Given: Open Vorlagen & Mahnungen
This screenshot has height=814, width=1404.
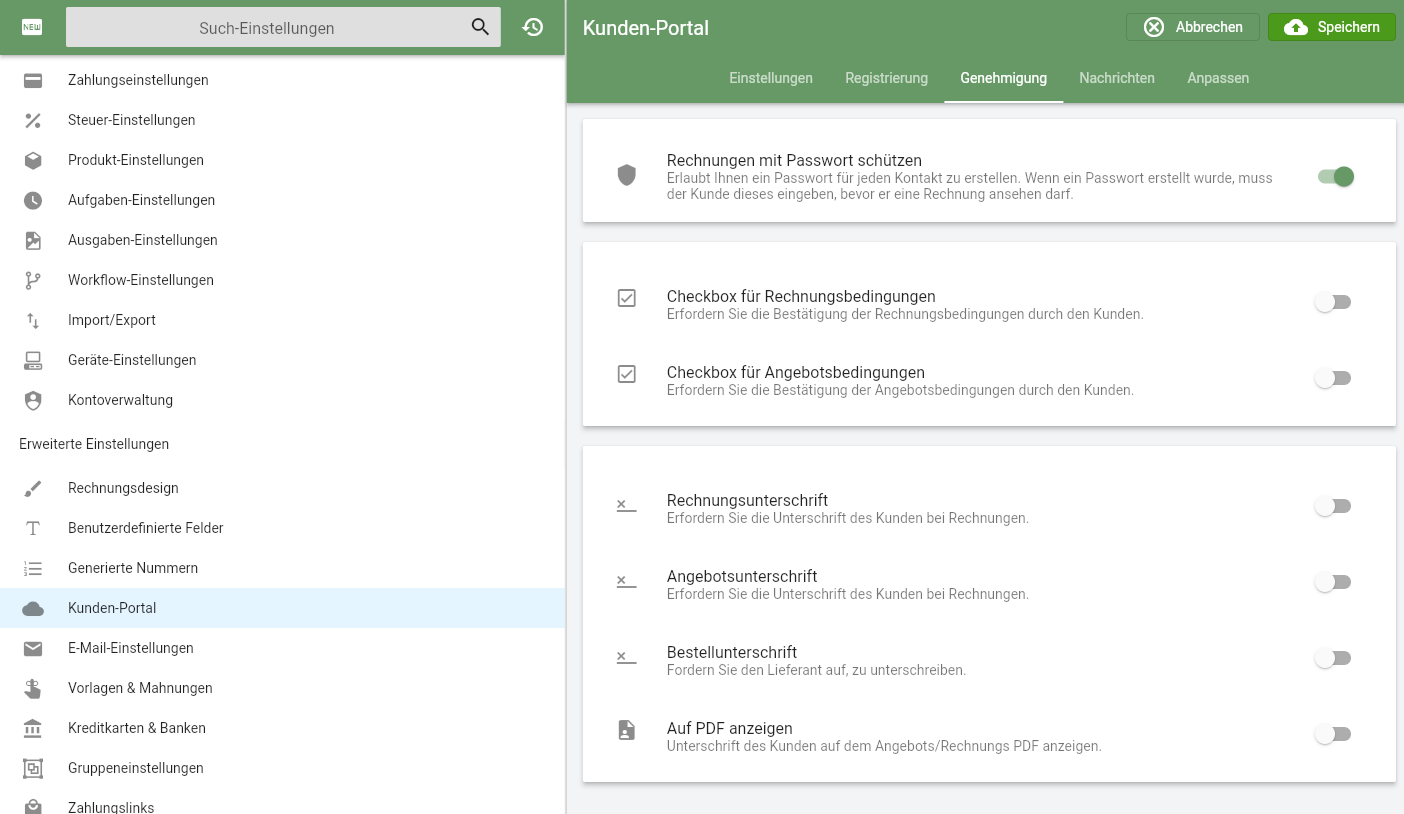Looking at the screenshot, I should coord(282,688).
